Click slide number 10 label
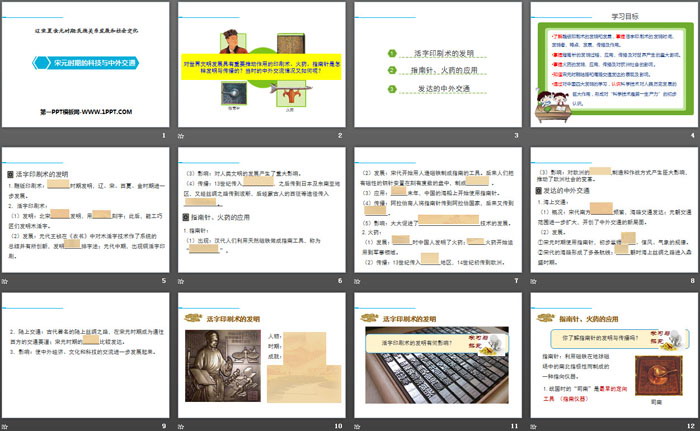Screen dimensions: 700x431 pyautogui.click(x=338, y=426)
